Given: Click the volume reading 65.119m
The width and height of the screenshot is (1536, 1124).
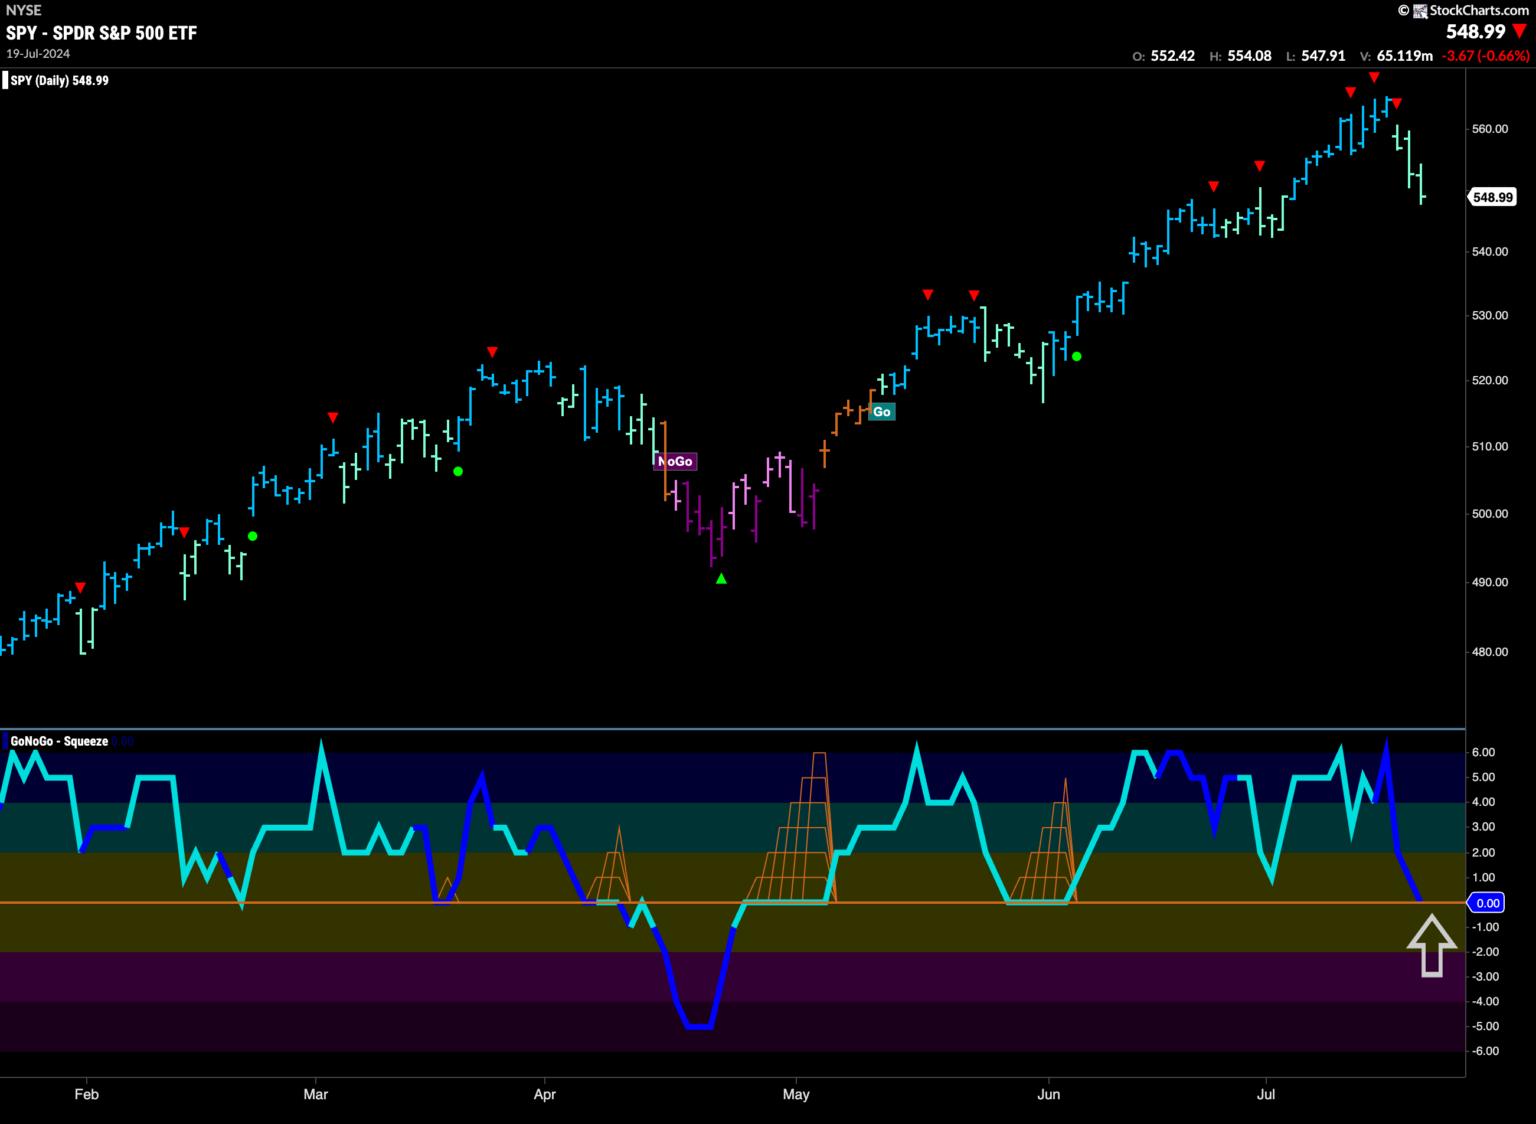Looking at the screenshot, I should [x=1404, y=56].
